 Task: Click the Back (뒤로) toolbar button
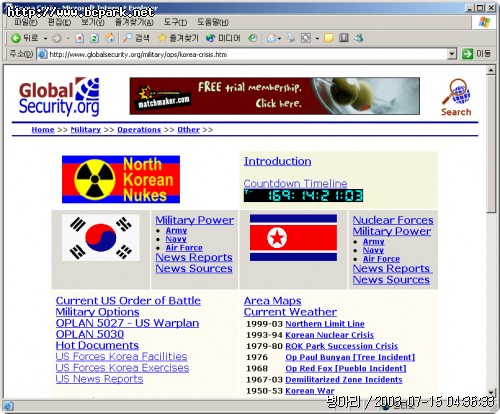pyautogui.click(x=24, y=38)
